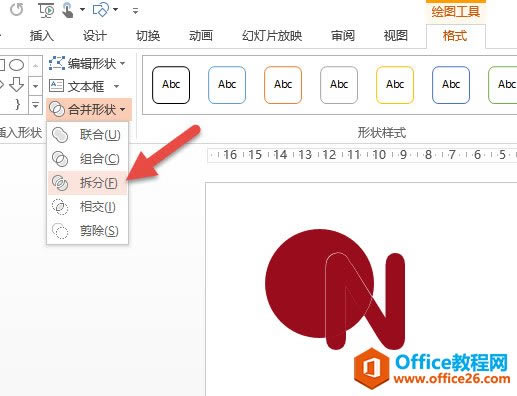This screenshot has height=396, width=517.
Task: Open the 插入 ribbon tab
Action: pos(42,35)
